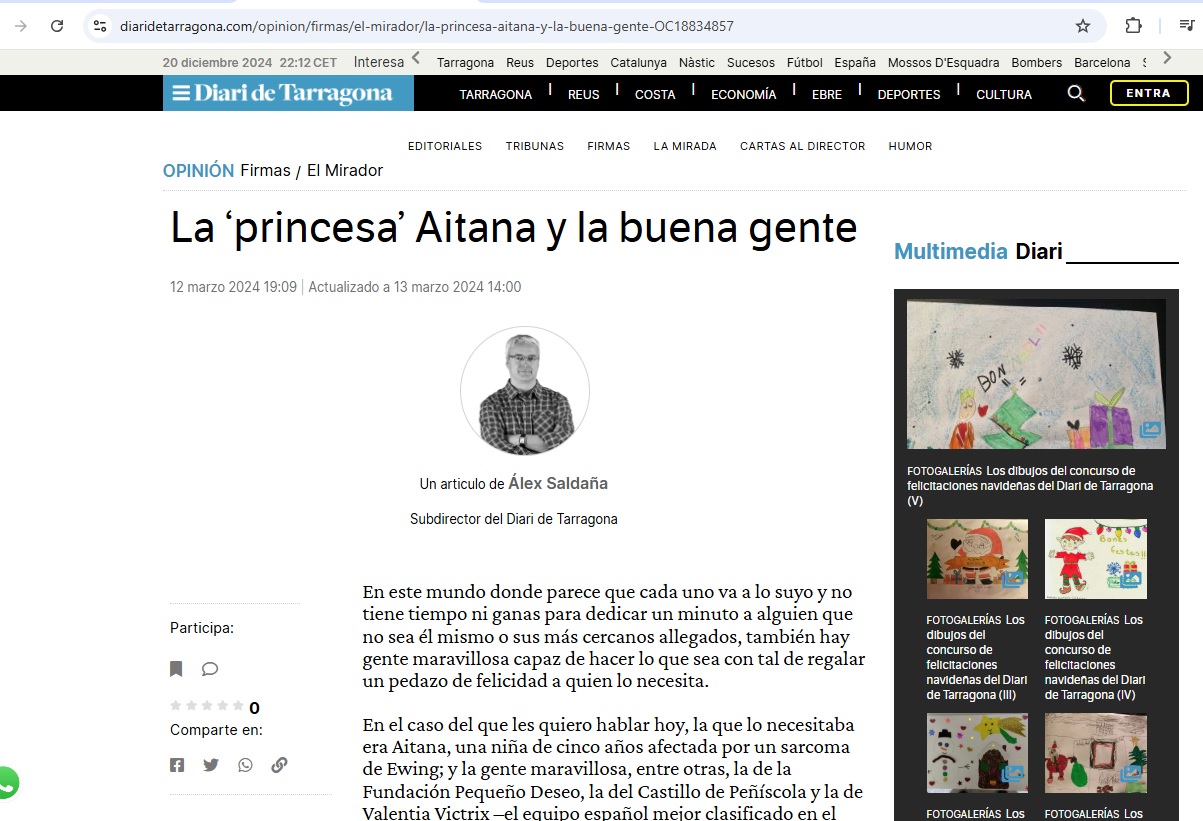Viewport: 1203px width, 821px height.
Task: Open the TARRAGONA section in the black navbar
Action: tap(496, 95)
